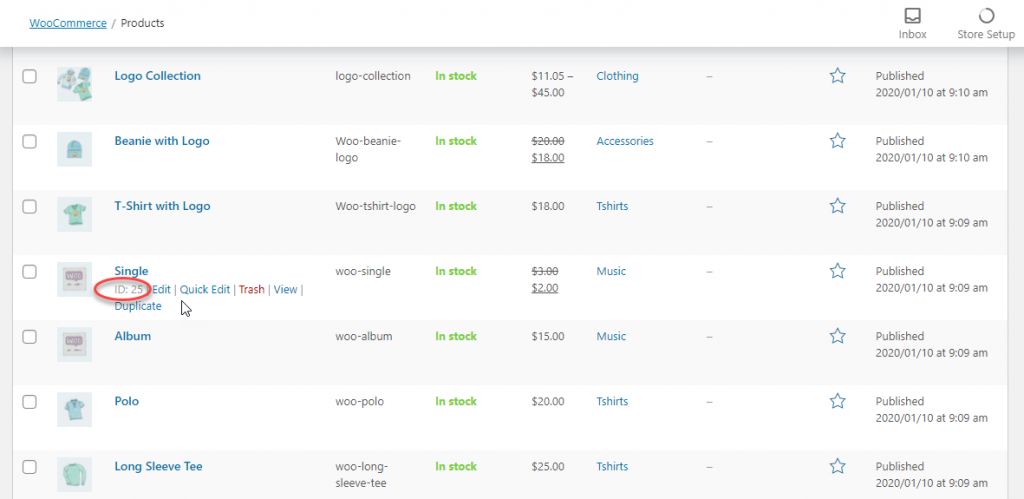The height and width of the screenshot is (499, 1024).
Task: Toggle featured star for T-Shirt with Logo
Action: click(x=837, y=206)
